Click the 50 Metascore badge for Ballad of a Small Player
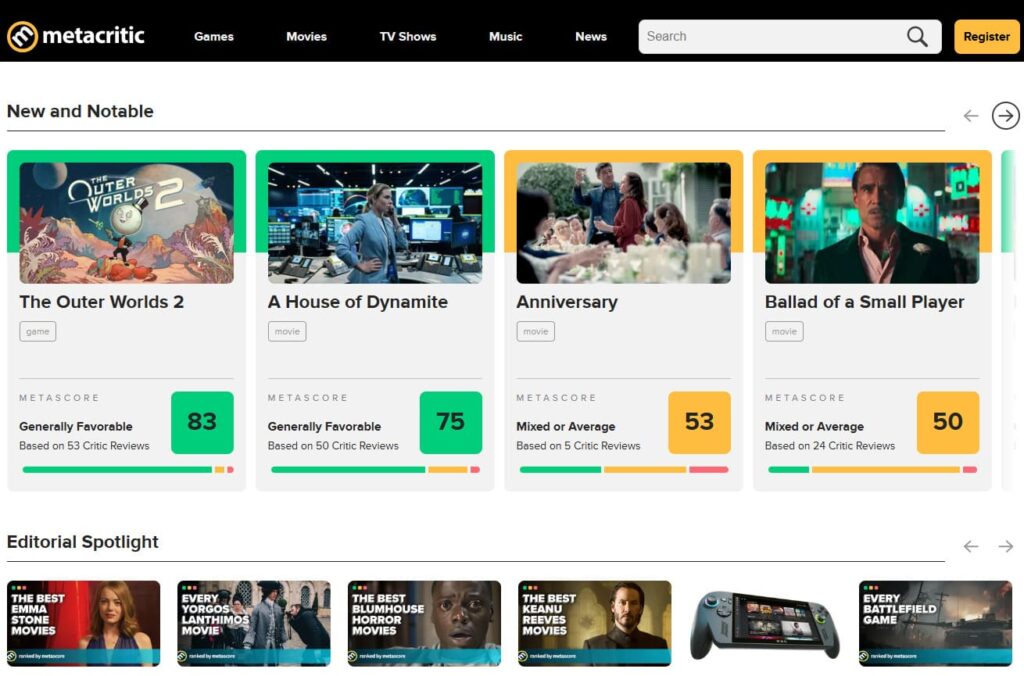1024x676 pixels. [947, 423]
